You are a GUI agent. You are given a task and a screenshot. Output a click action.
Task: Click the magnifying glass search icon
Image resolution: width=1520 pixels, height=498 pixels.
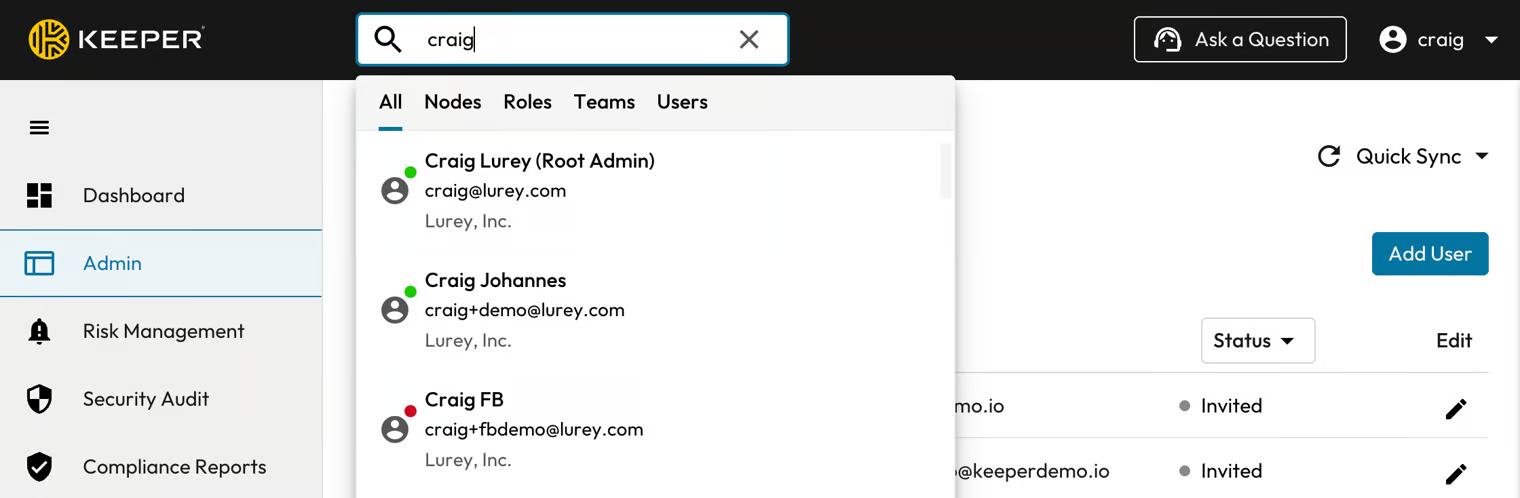point(387,40)
